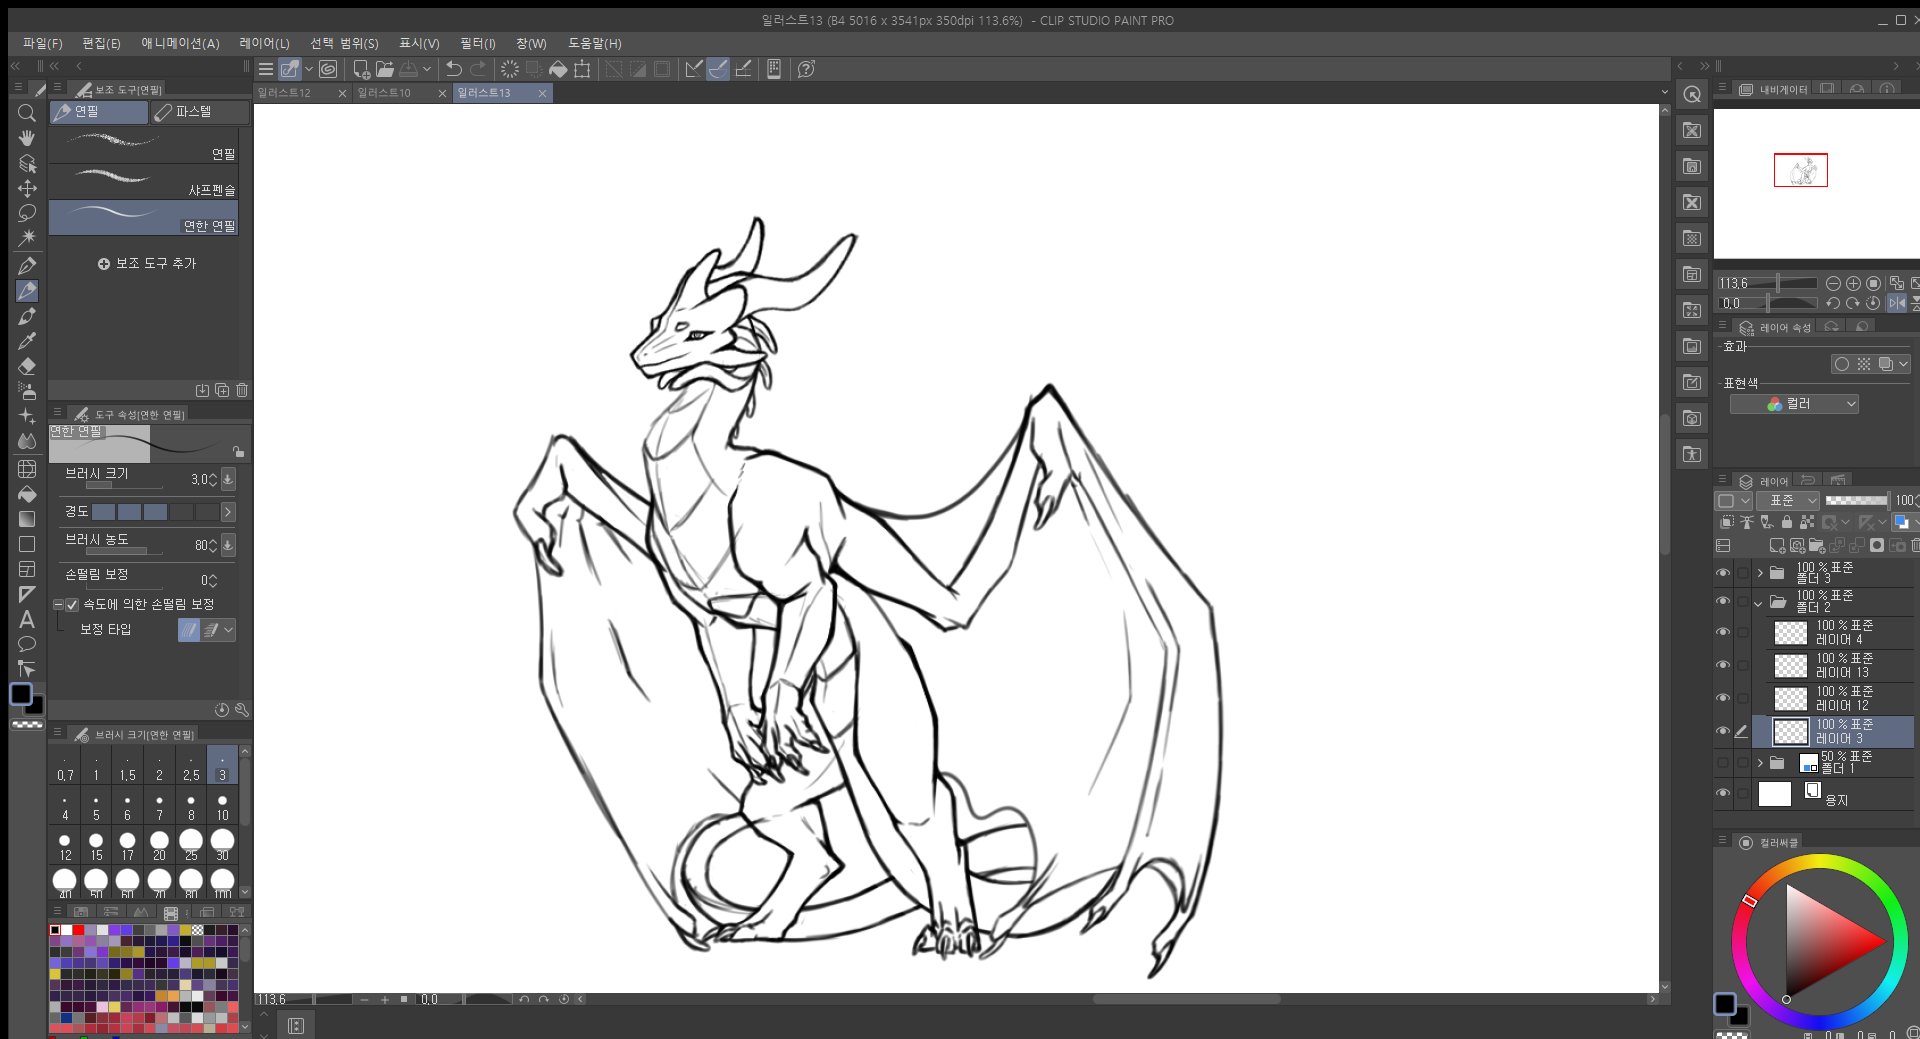Hide 레이어 4 eye icon

click(x=1723, y=632)
